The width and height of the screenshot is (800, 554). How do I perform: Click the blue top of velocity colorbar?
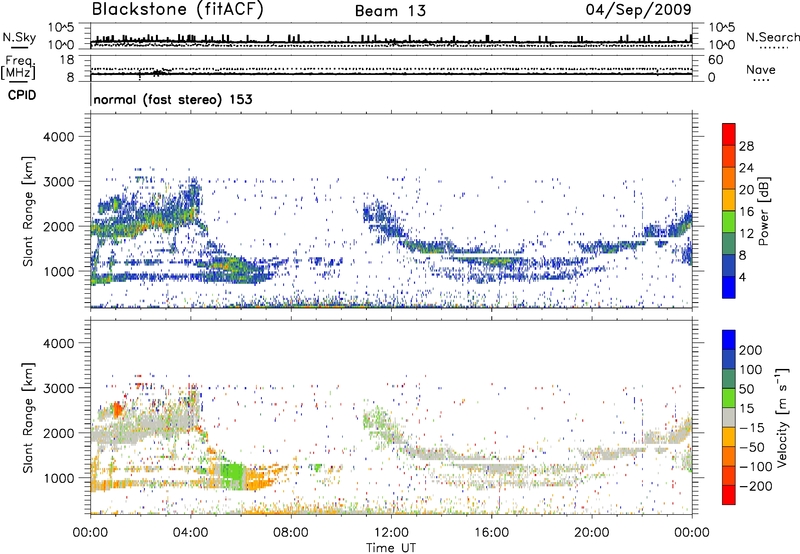click(729, 340)
